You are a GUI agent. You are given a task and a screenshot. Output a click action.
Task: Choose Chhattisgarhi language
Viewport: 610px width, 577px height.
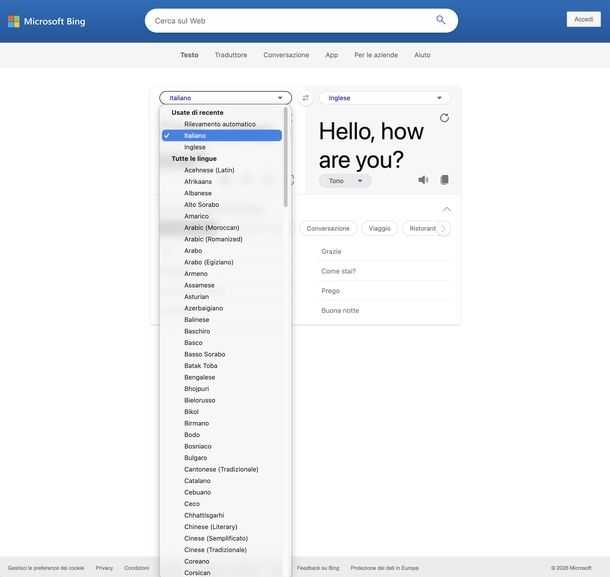point(222,515)
